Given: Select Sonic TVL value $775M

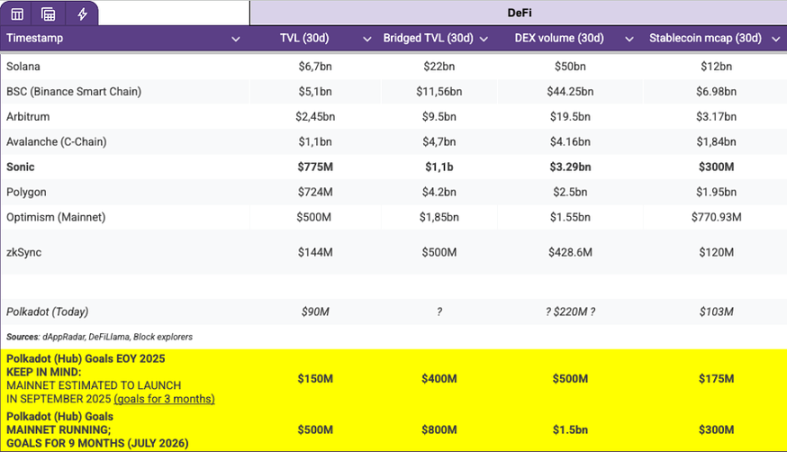Looking at the screenshot, I should click(315, 167).
